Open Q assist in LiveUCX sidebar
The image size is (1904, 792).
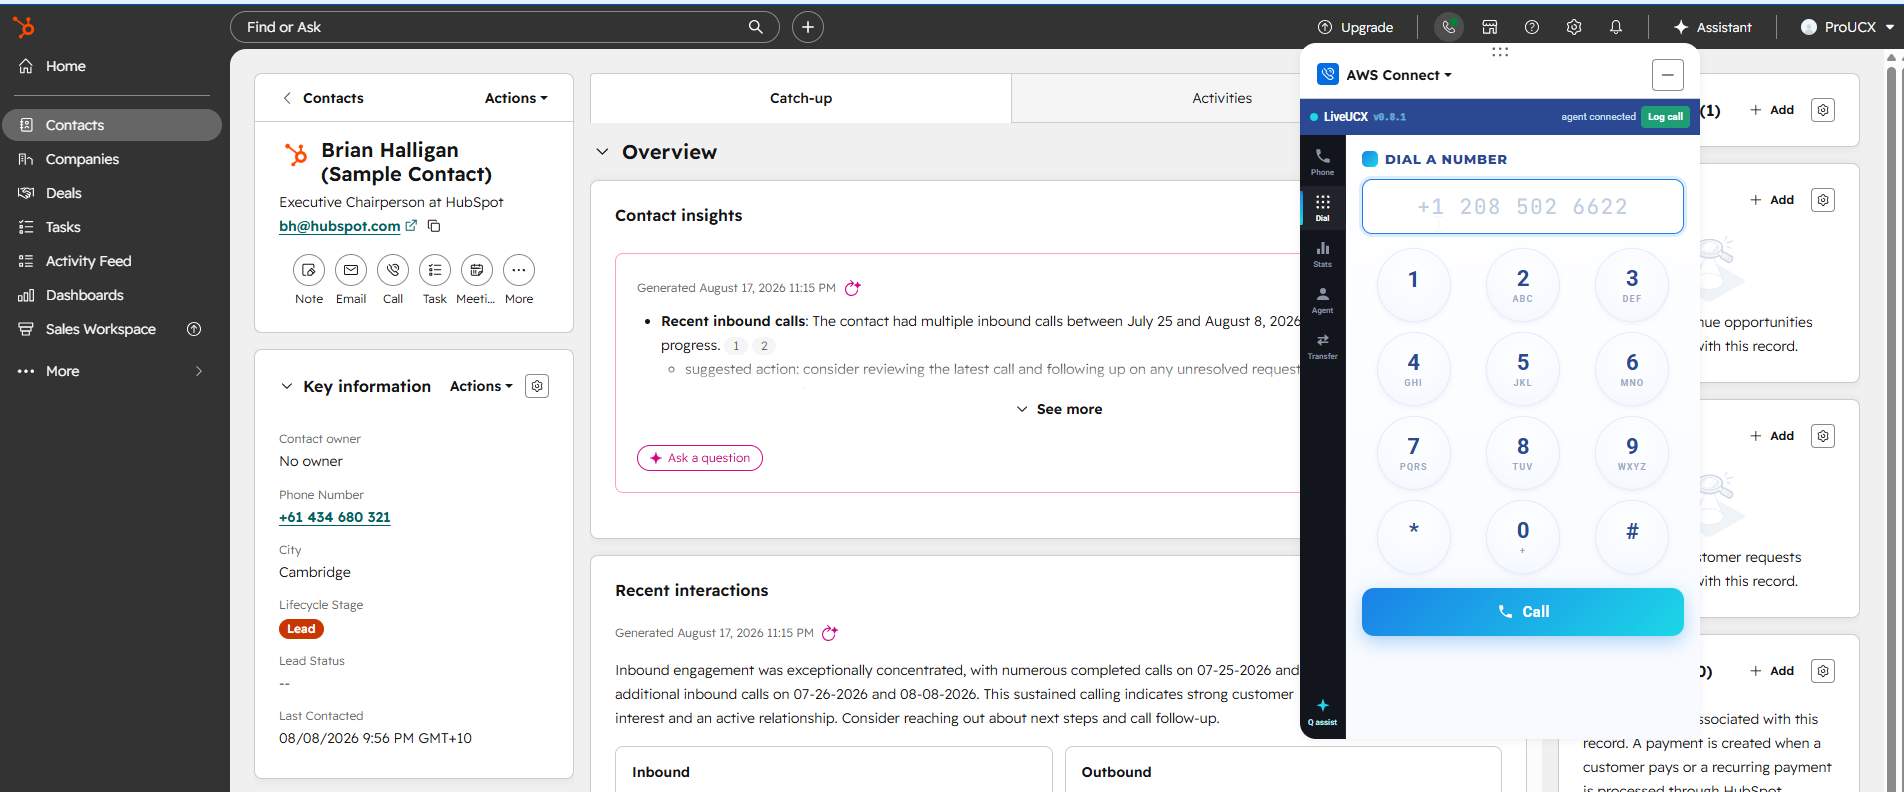[x=1322, y=712]
